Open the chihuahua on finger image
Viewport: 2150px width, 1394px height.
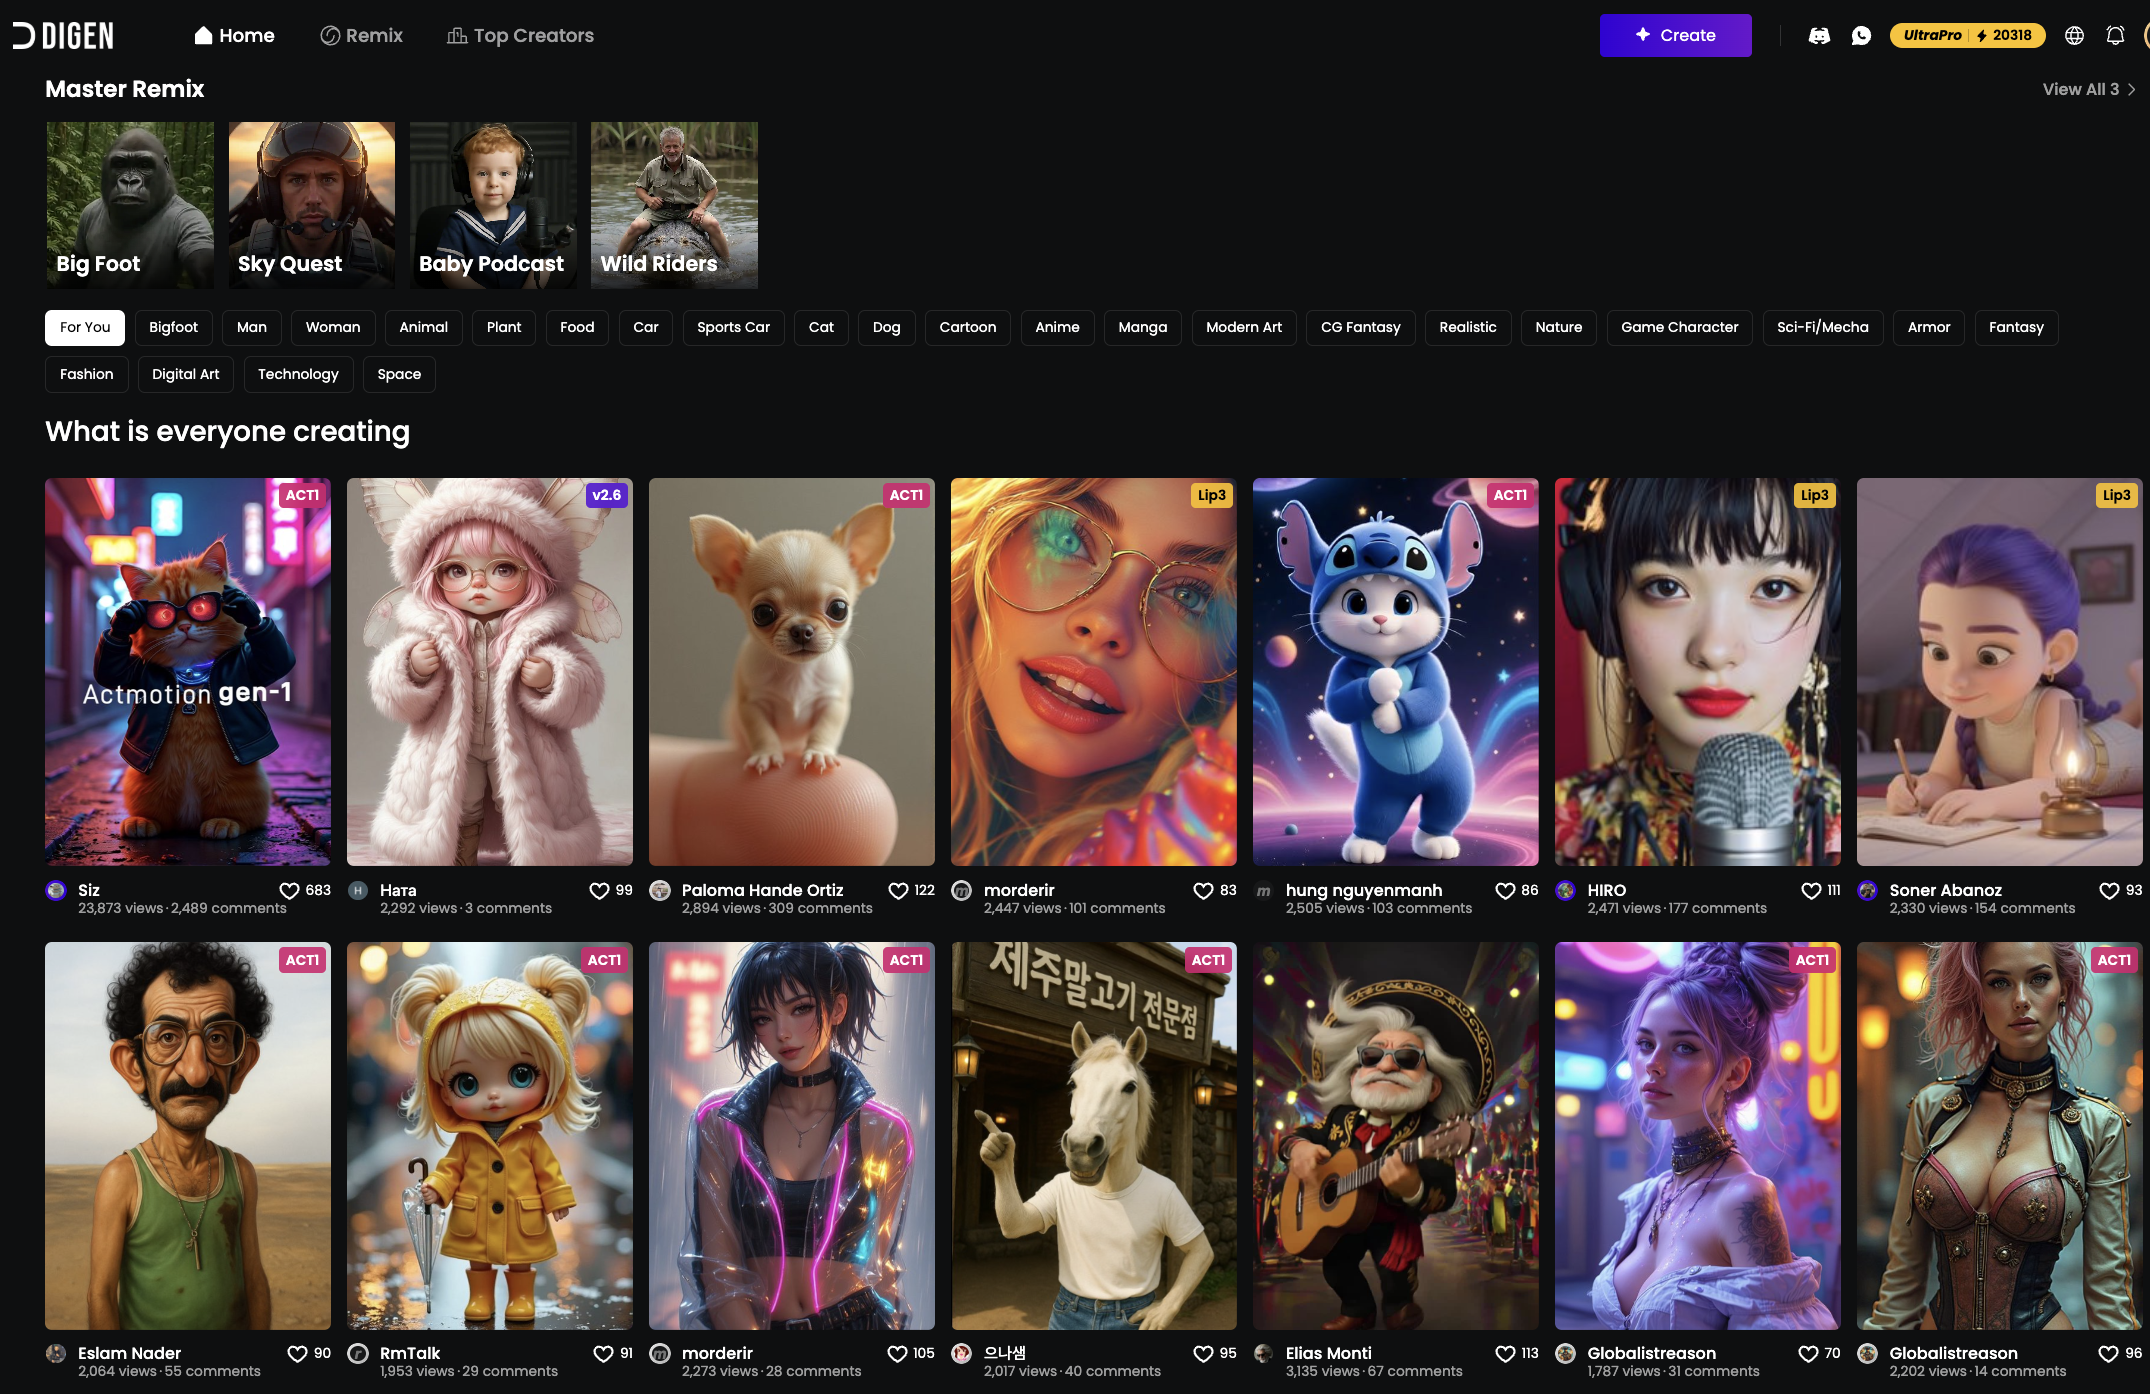pos(792,672)
